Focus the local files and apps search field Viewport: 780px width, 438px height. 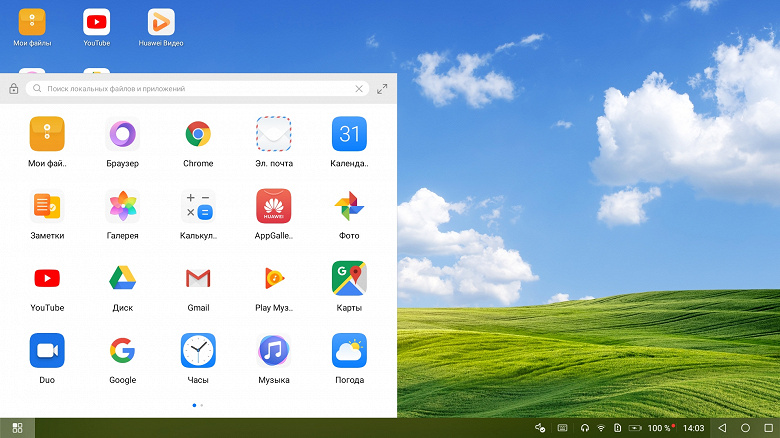(x=197, y=89)
